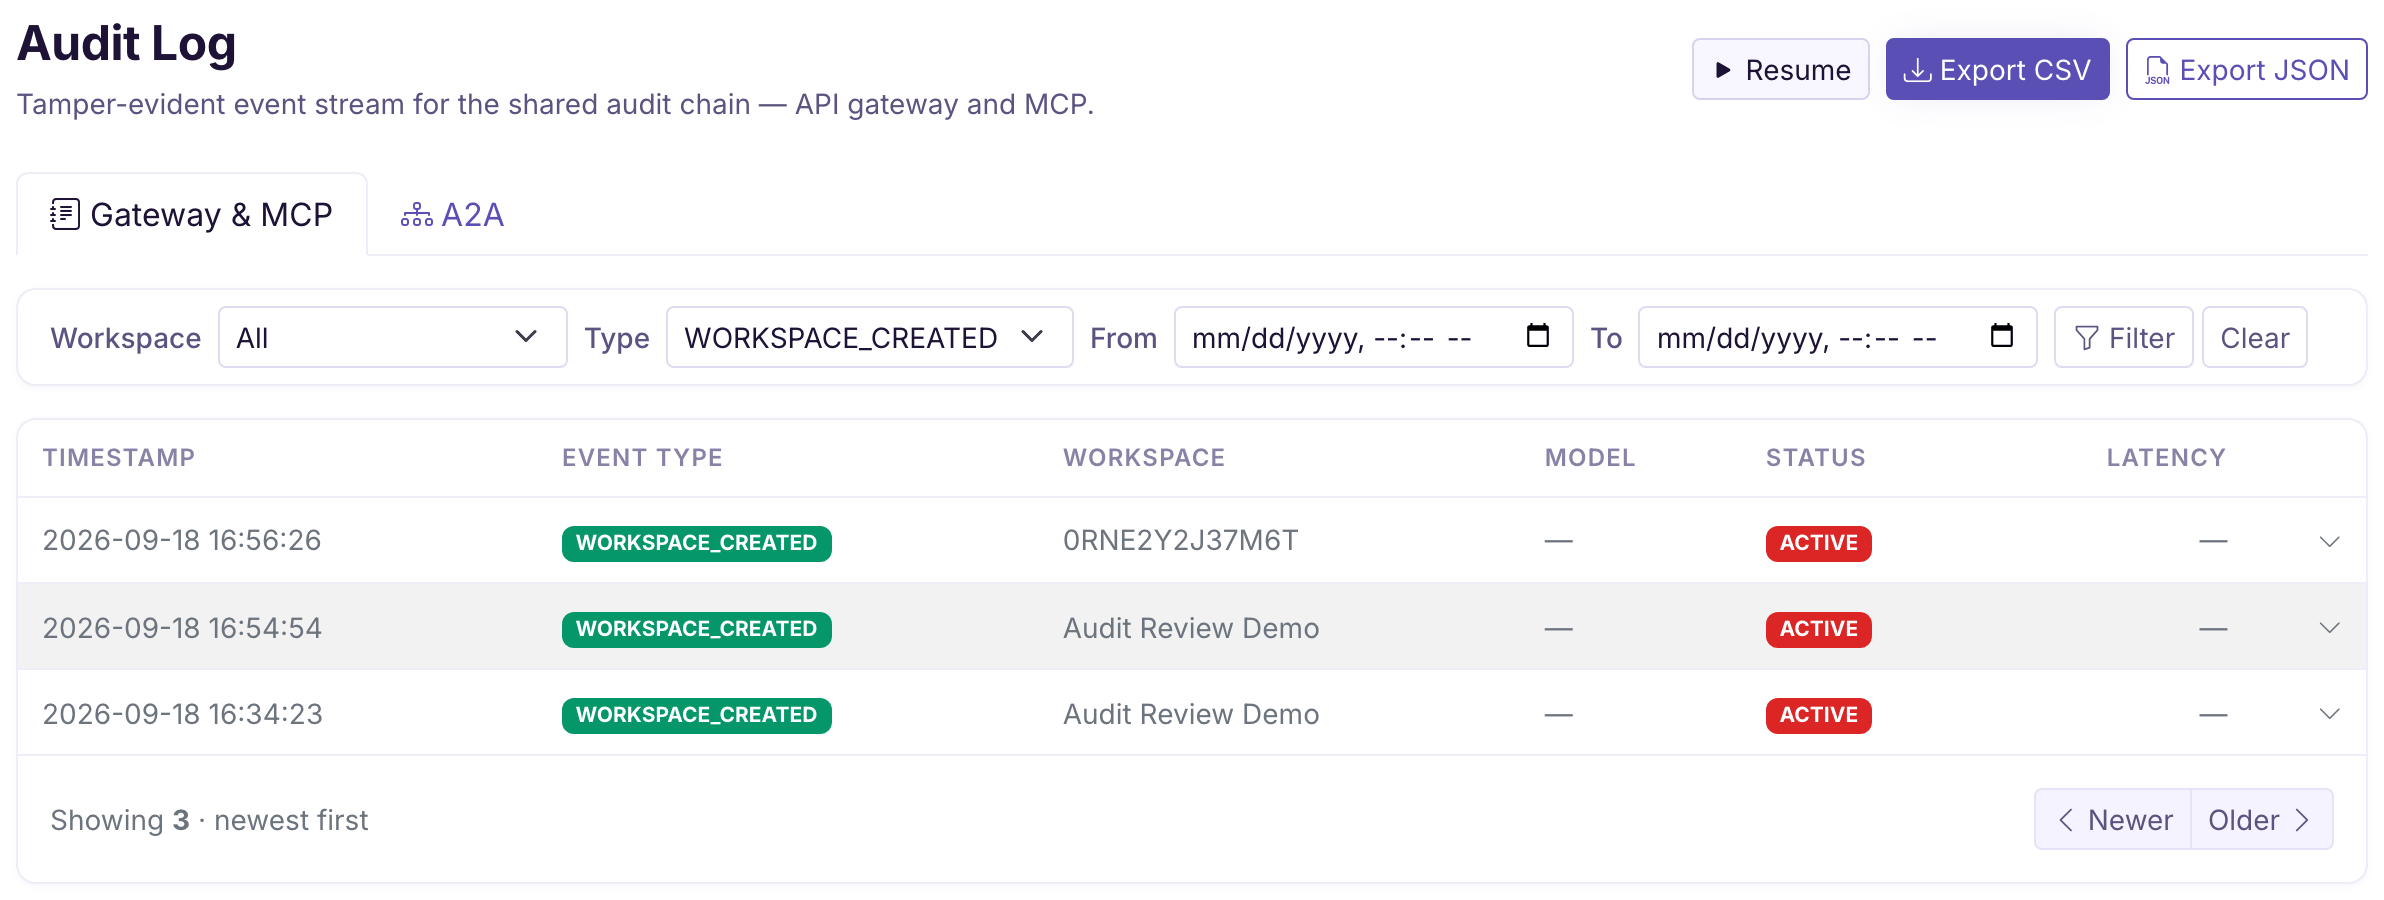Export the audit log as JSON

point(2246,69)
